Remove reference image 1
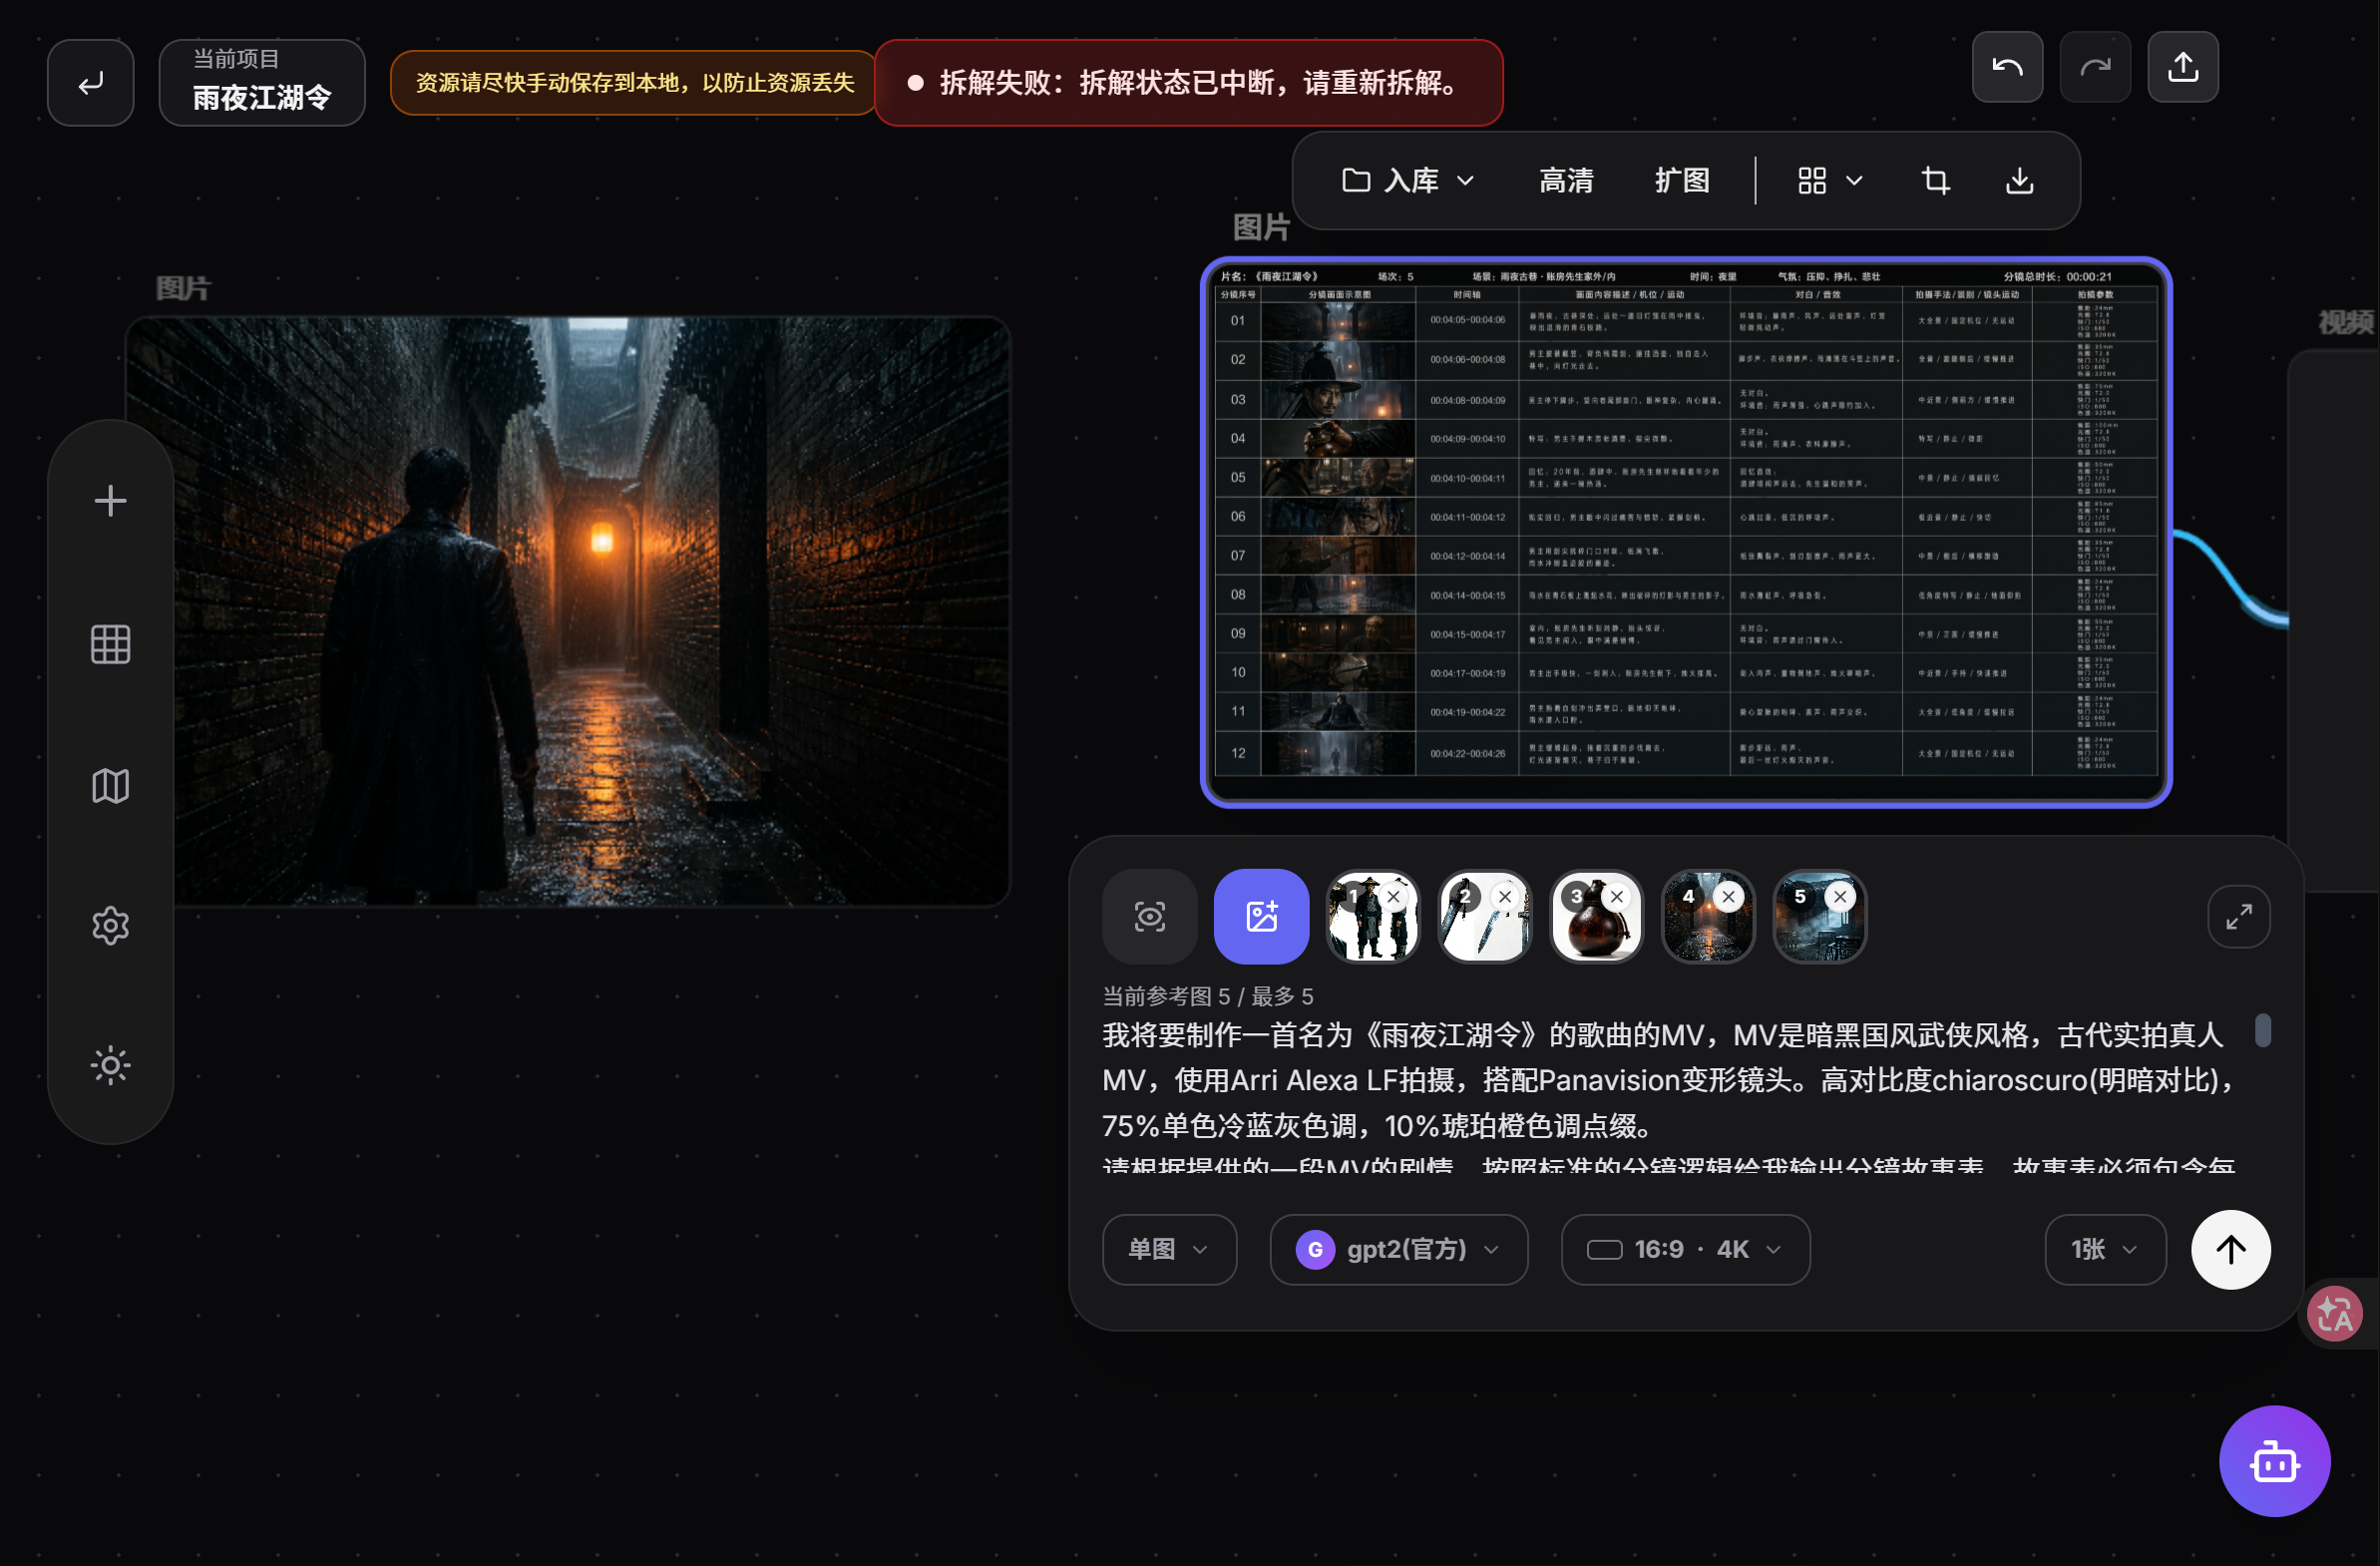Viewport: 2380px width, 1566px height. (x=1393, y=897)
